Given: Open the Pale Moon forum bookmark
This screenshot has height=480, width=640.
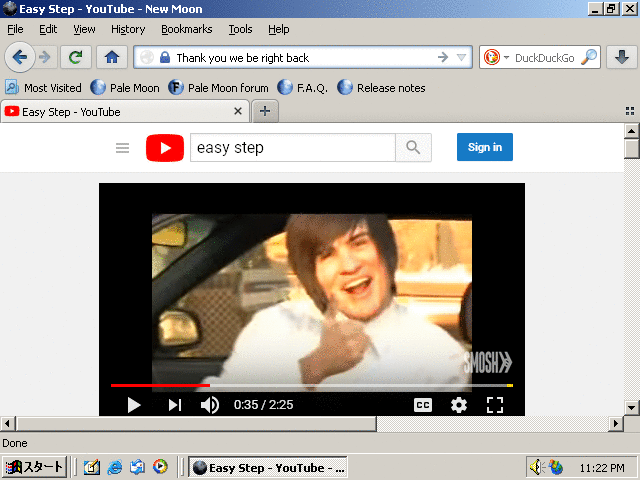Looking at the screenshot, I should [218, 88].
